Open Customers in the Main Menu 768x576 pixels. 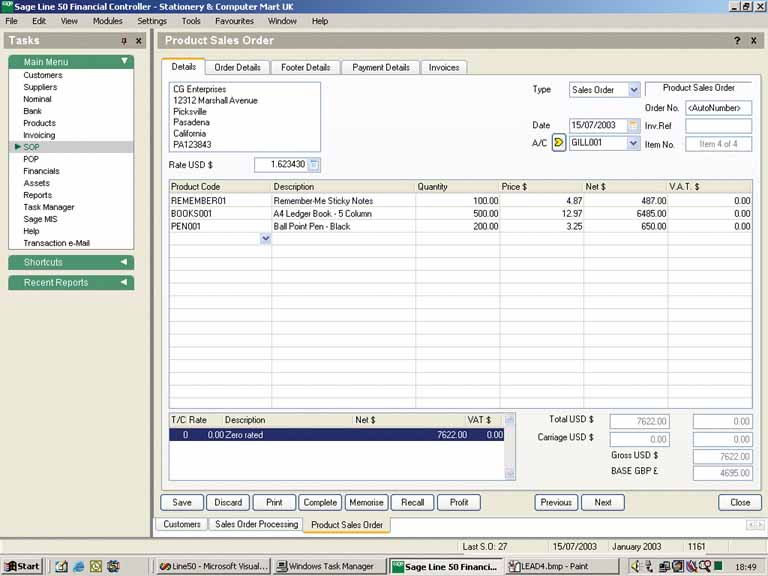point(43,75)
